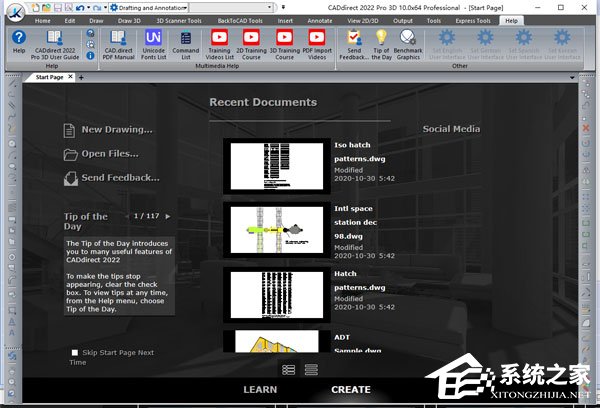Open the ADT Sample.dwg thumbnail

[x=277, y=341]
